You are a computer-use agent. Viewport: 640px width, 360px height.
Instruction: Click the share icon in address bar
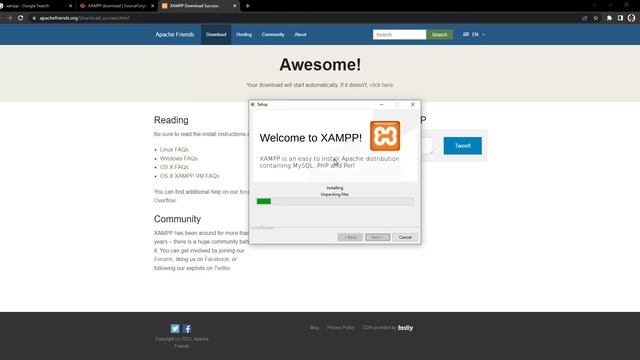click(x=584, y=18)
